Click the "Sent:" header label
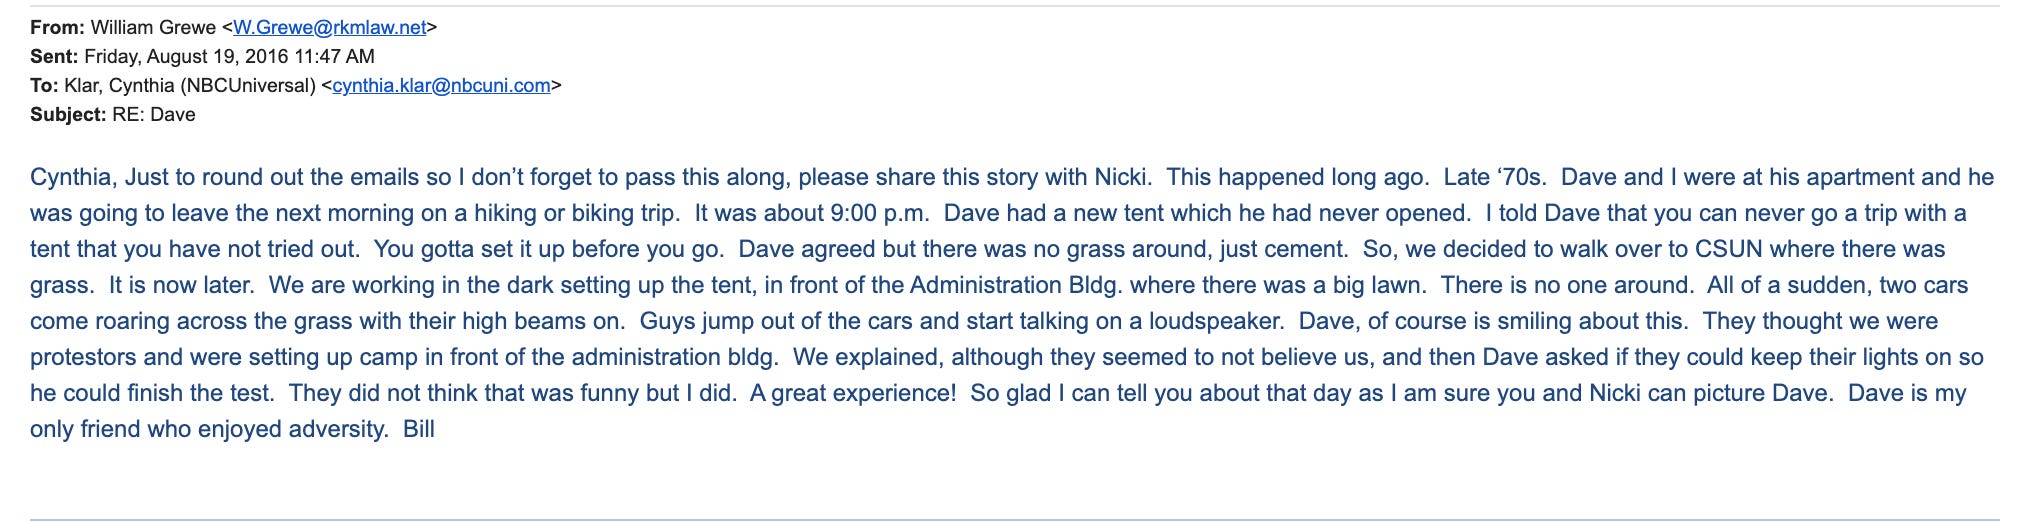Image resolution: width=2024 pixels, height=522 pixels. (x=54, y=57)
